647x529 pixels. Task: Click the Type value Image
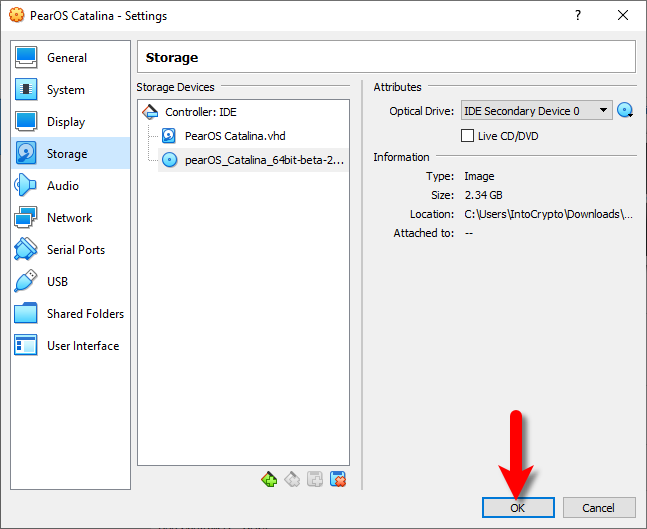(x=479, y=176)
